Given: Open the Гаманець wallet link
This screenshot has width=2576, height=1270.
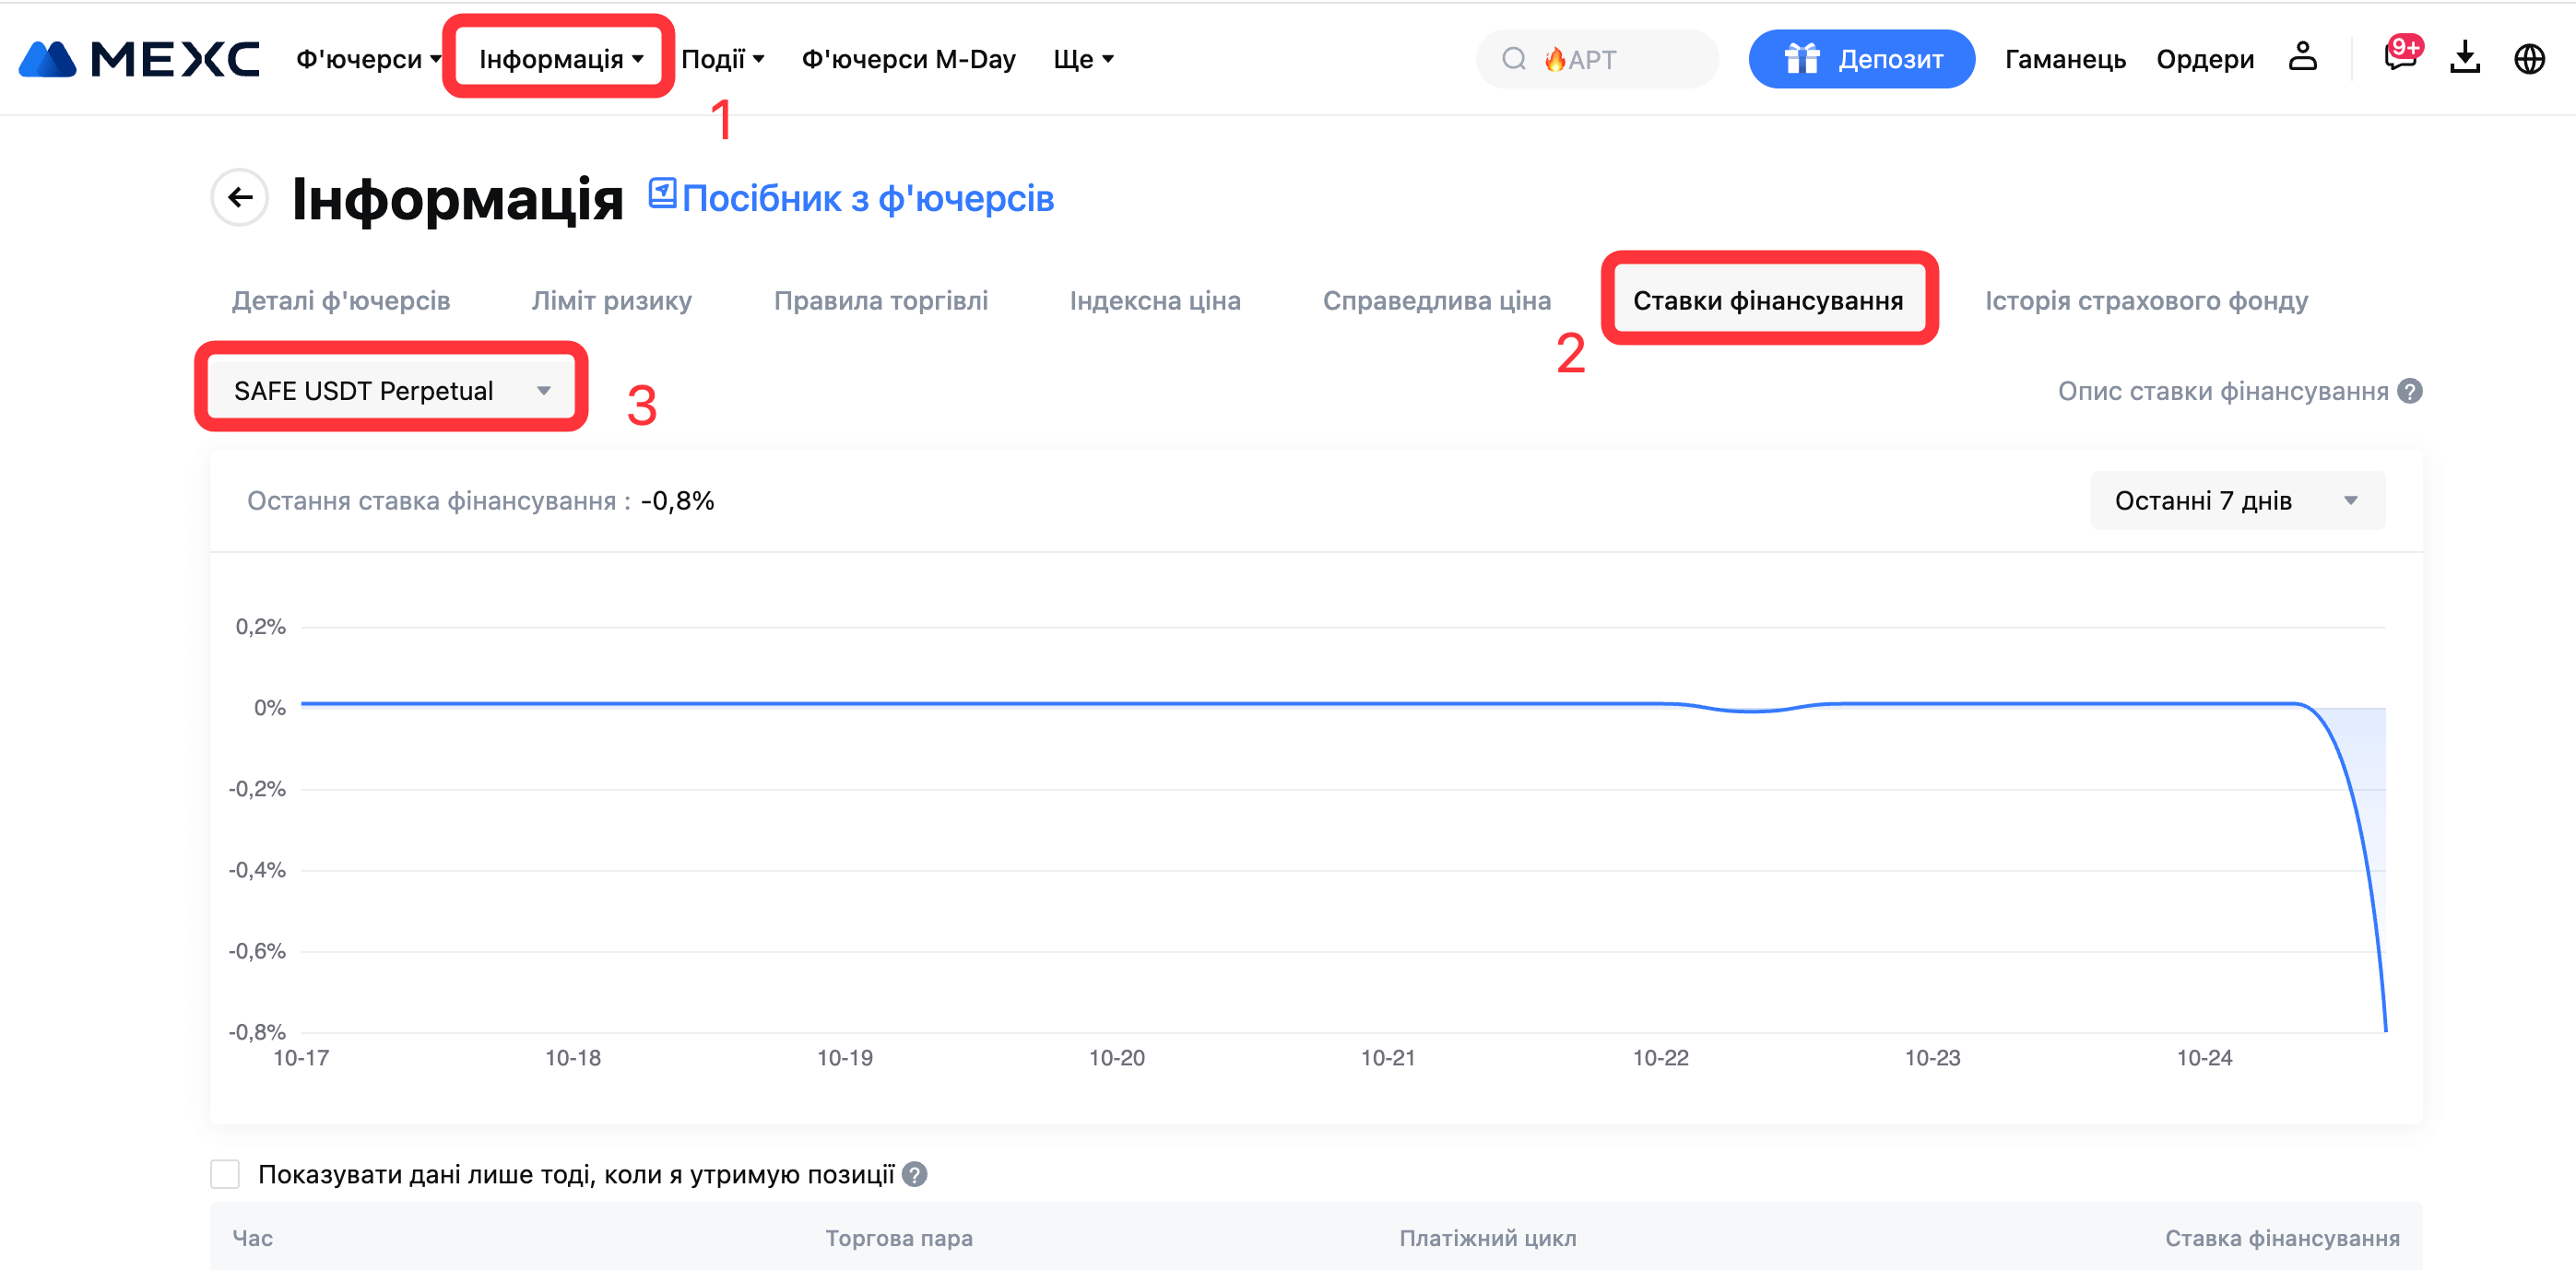Looking at the screenshot, I should 2065,59.
